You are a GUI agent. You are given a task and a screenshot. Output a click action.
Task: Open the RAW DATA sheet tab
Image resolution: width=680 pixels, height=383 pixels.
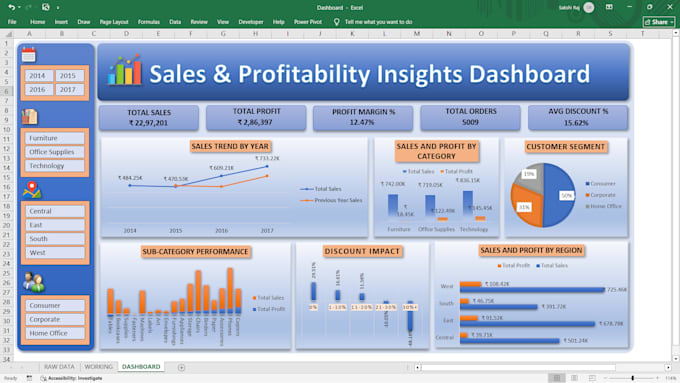point(59,367)
